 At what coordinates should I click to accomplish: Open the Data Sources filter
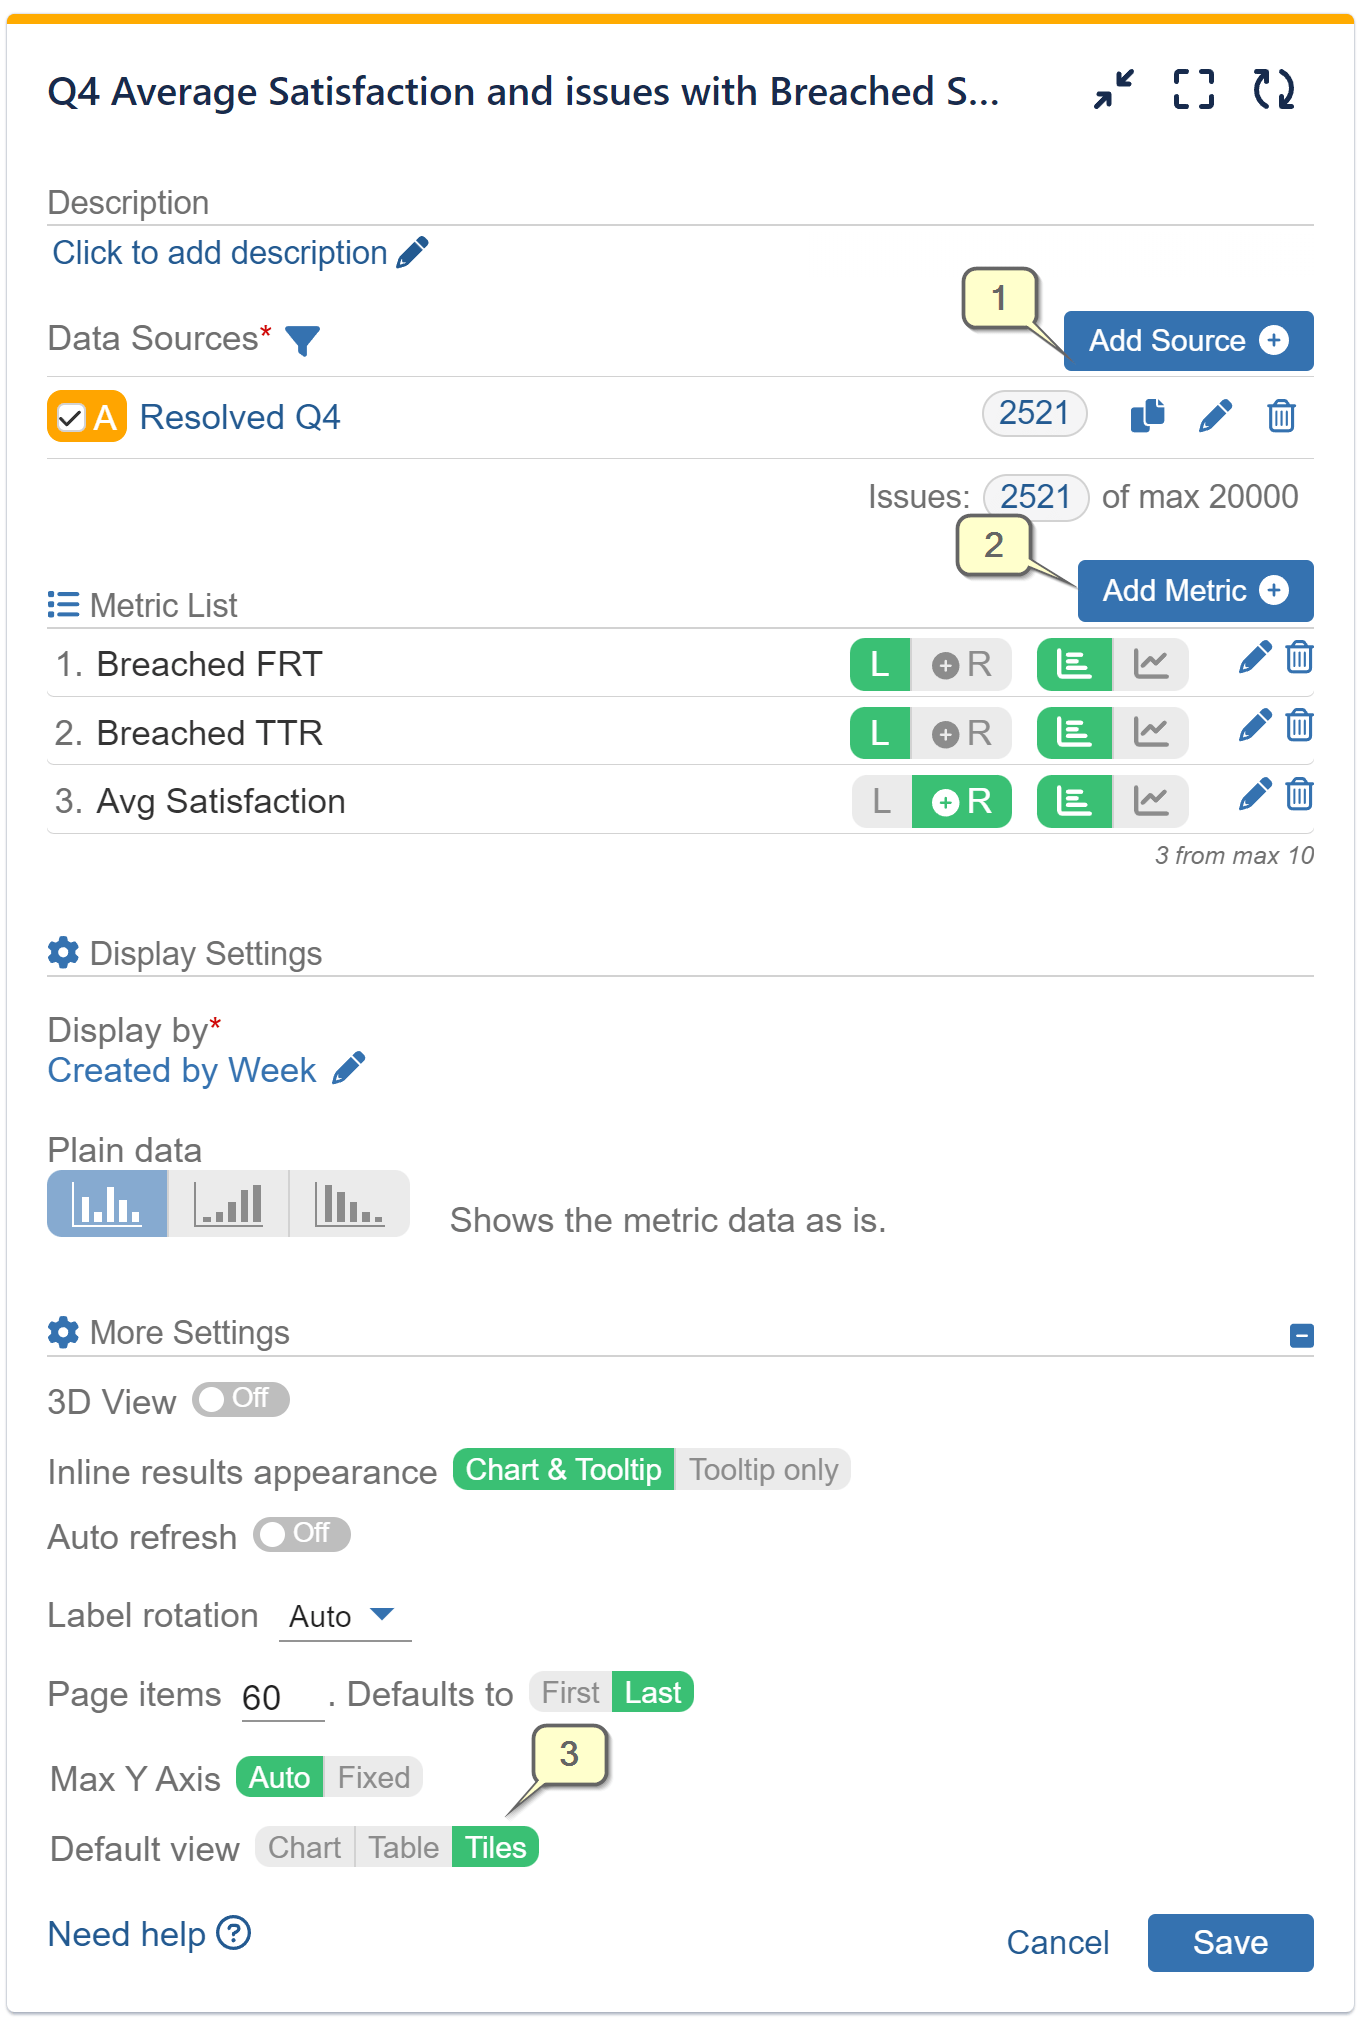click(x=302, y=340)
